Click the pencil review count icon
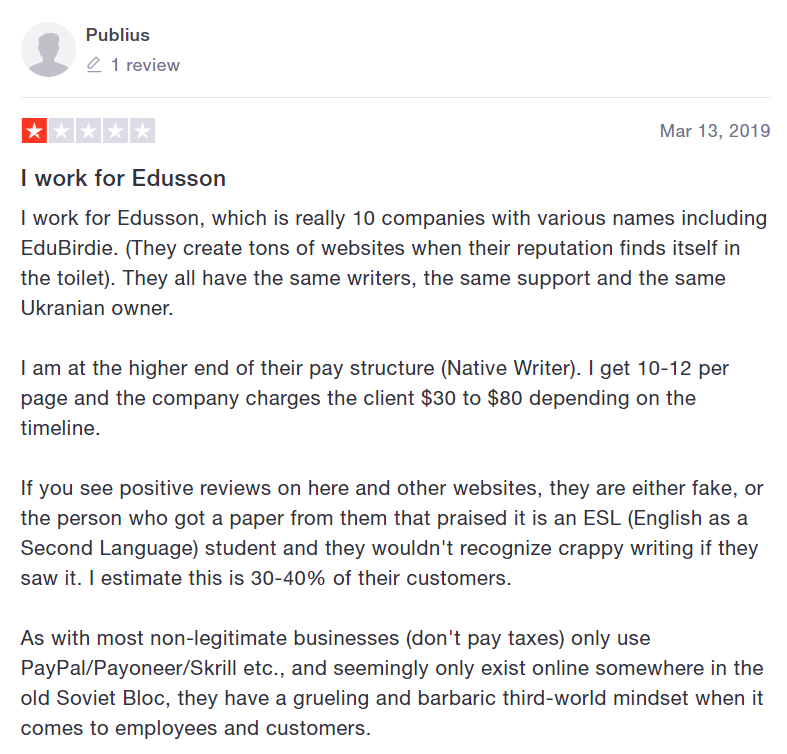The image size is (787, 754). [x=94, y=65]
